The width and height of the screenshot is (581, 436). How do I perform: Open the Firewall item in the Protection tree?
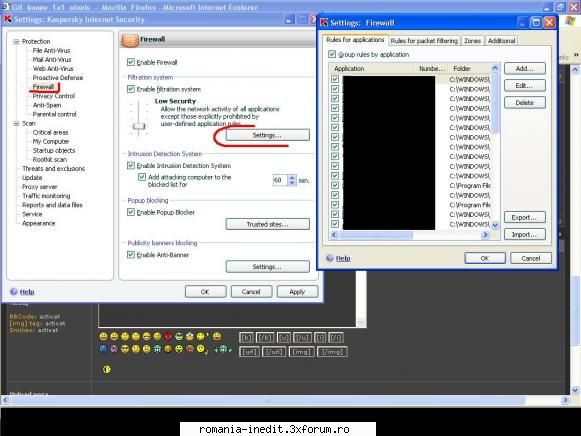tap(43, 87)
